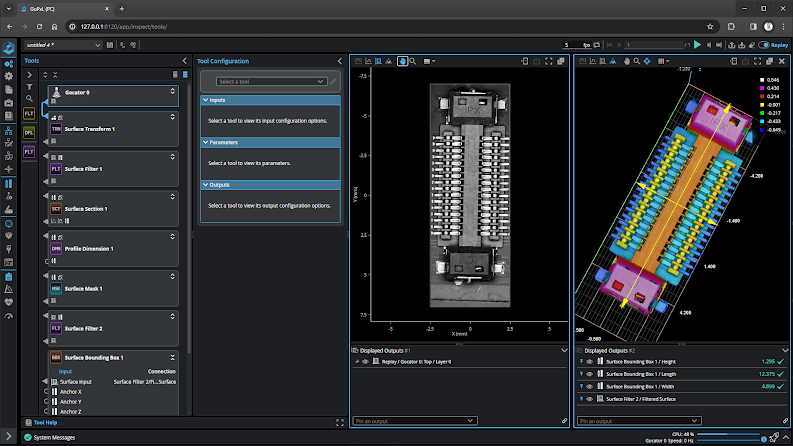The width and height of the screenshot is (793, 446).
Task: Click the upload job icon in top toolbar
Action: pyautogui.click(x=731, y=45)
